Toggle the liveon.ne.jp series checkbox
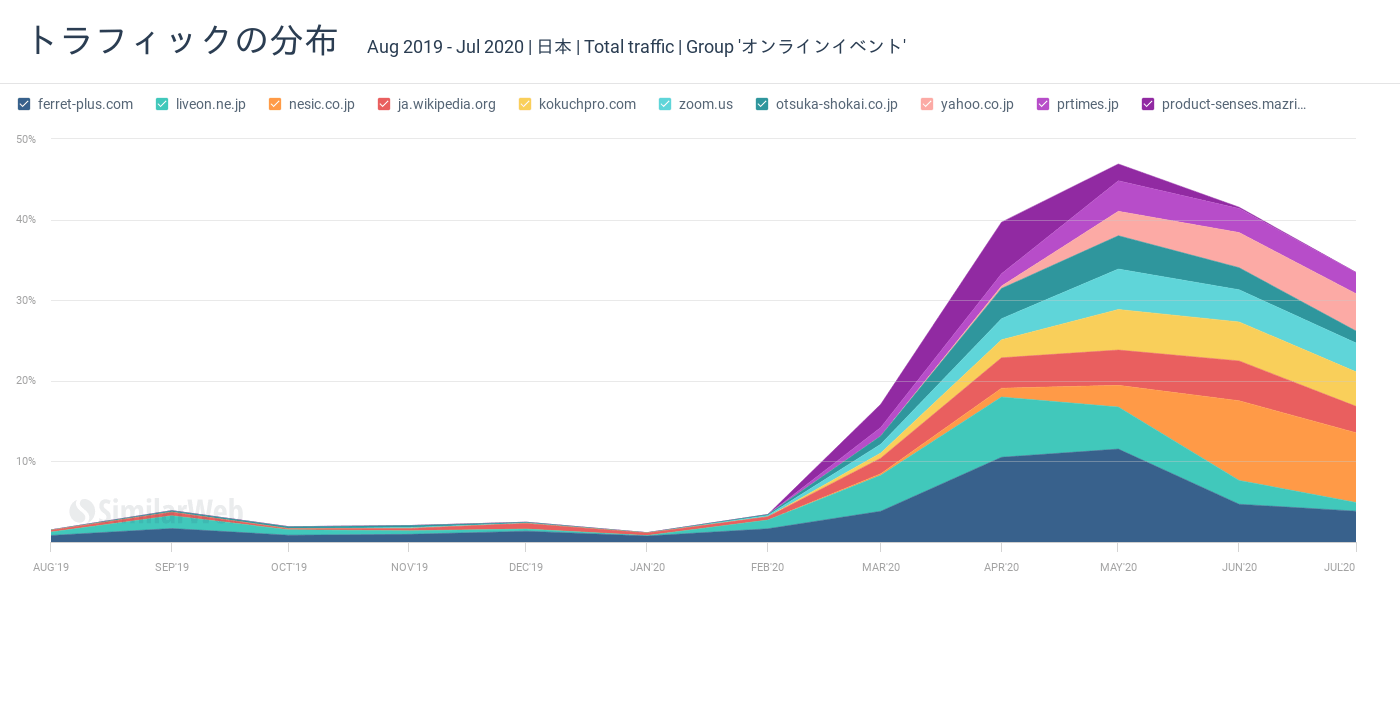Screen dimensions: 1400x719 [162, 104]
